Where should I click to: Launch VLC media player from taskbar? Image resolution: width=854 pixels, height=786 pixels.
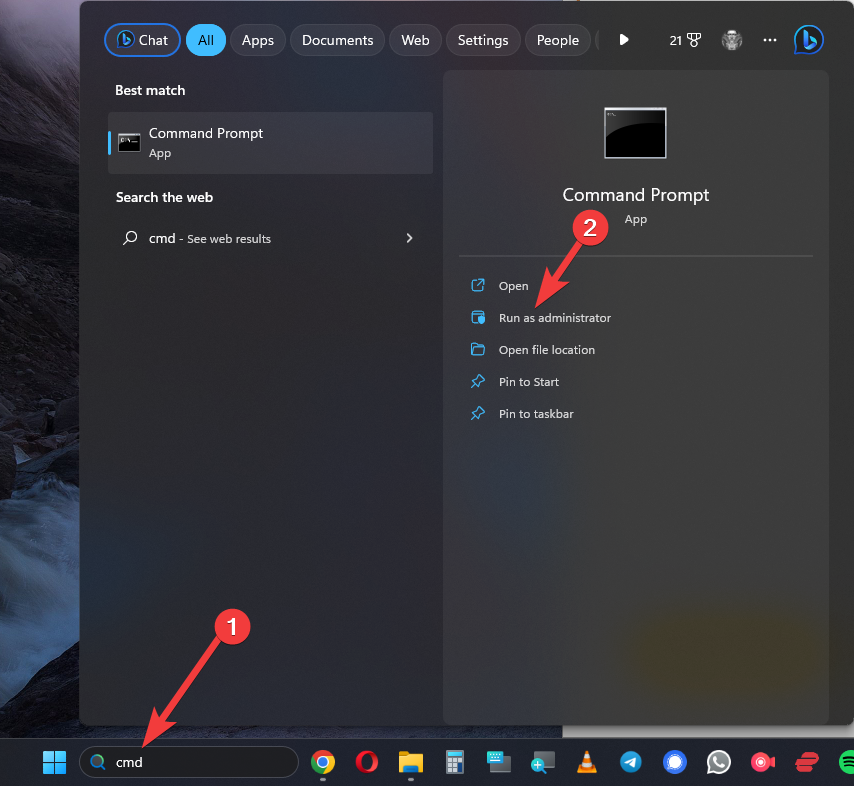(587, 763)
